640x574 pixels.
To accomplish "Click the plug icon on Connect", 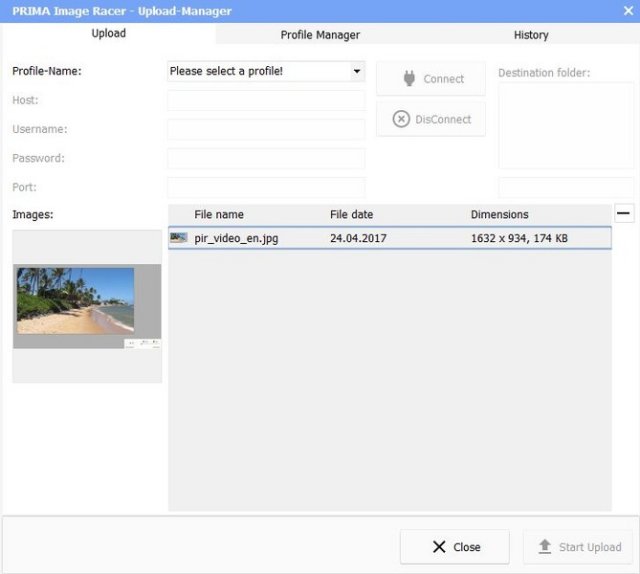I will (409, 79).
